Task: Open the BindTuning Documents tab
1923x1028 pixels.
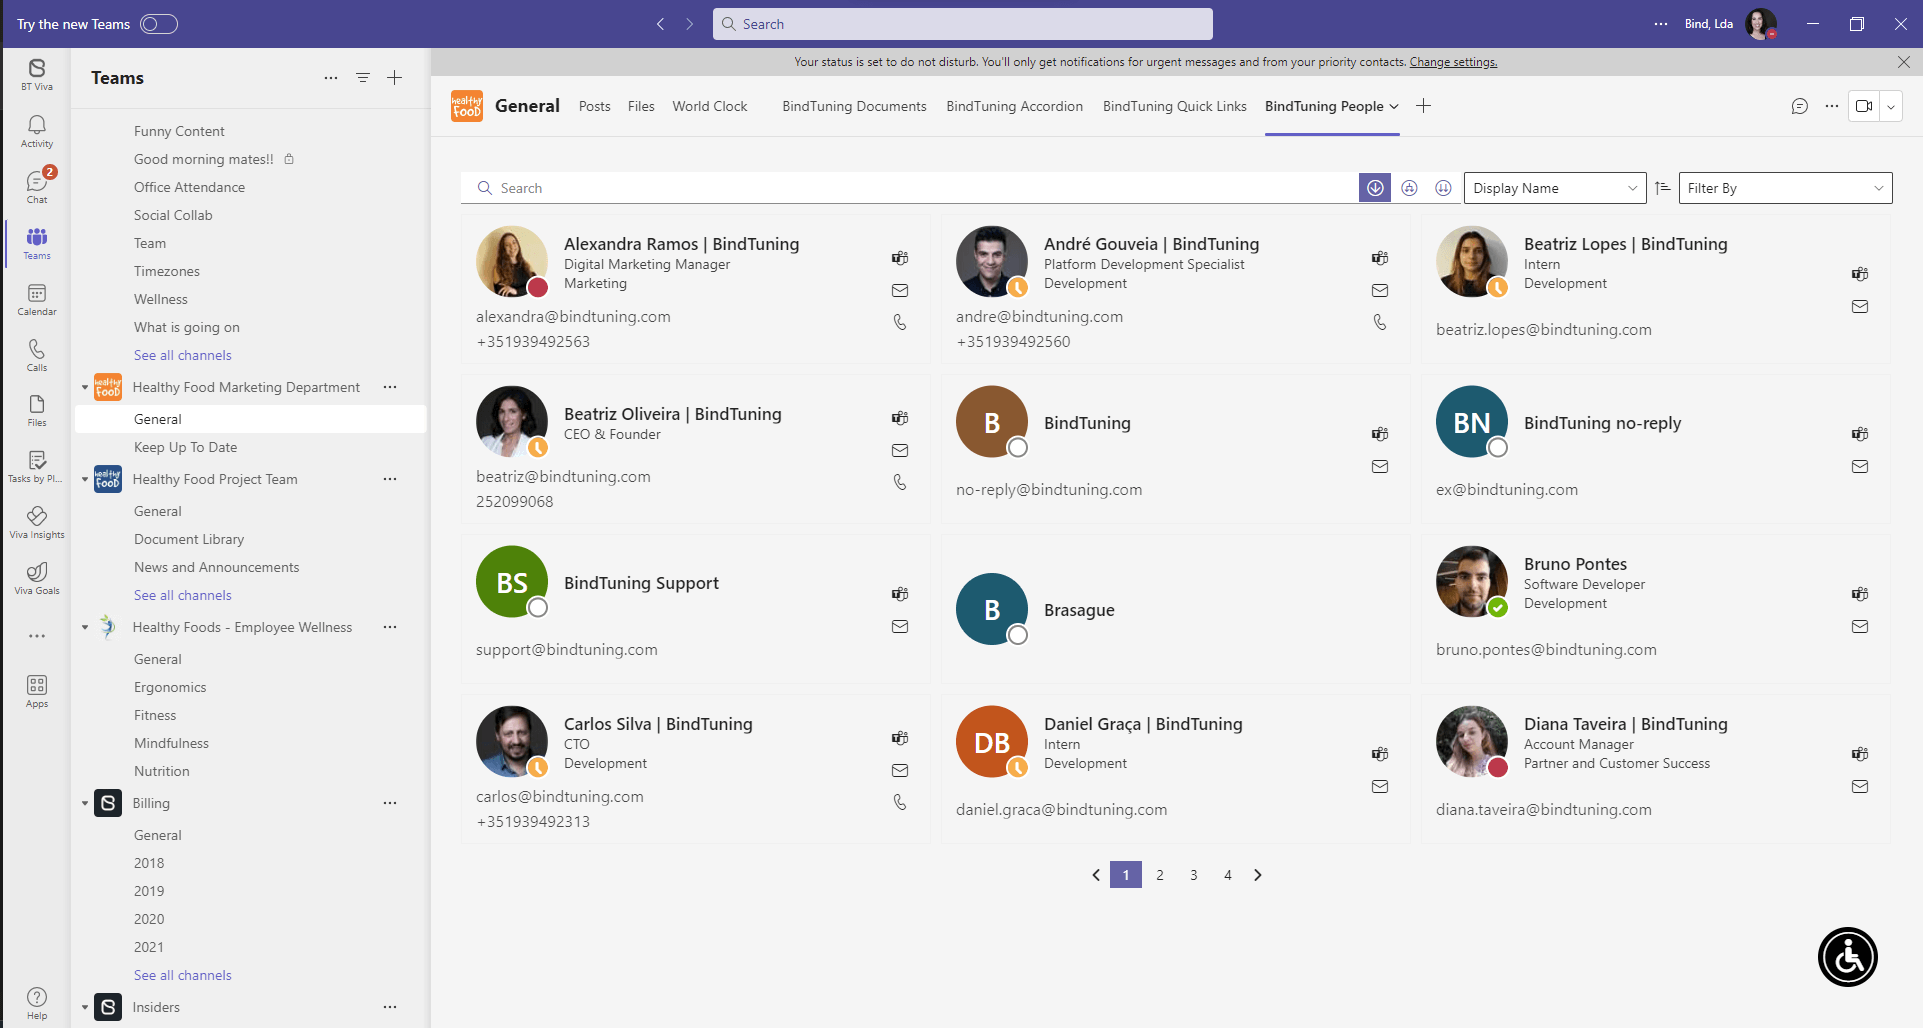Action: click(854, 106)
